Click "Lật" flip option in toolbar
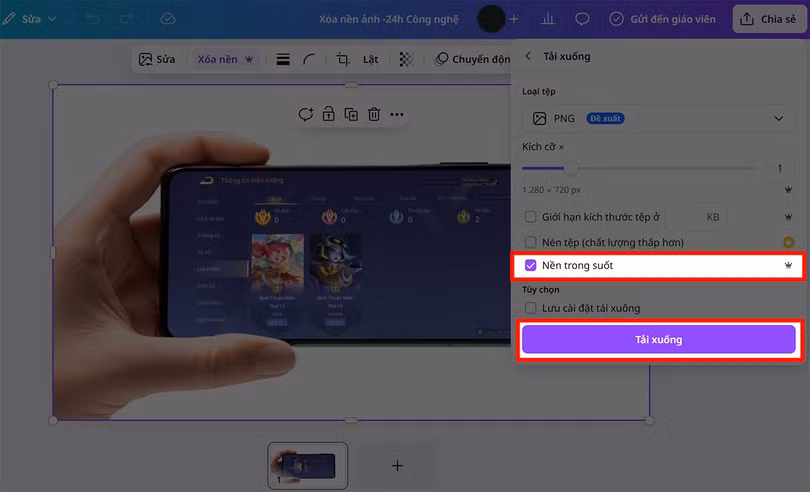This screenshot has width=810, height=492. pyautogui.click(x=370, y=60)
